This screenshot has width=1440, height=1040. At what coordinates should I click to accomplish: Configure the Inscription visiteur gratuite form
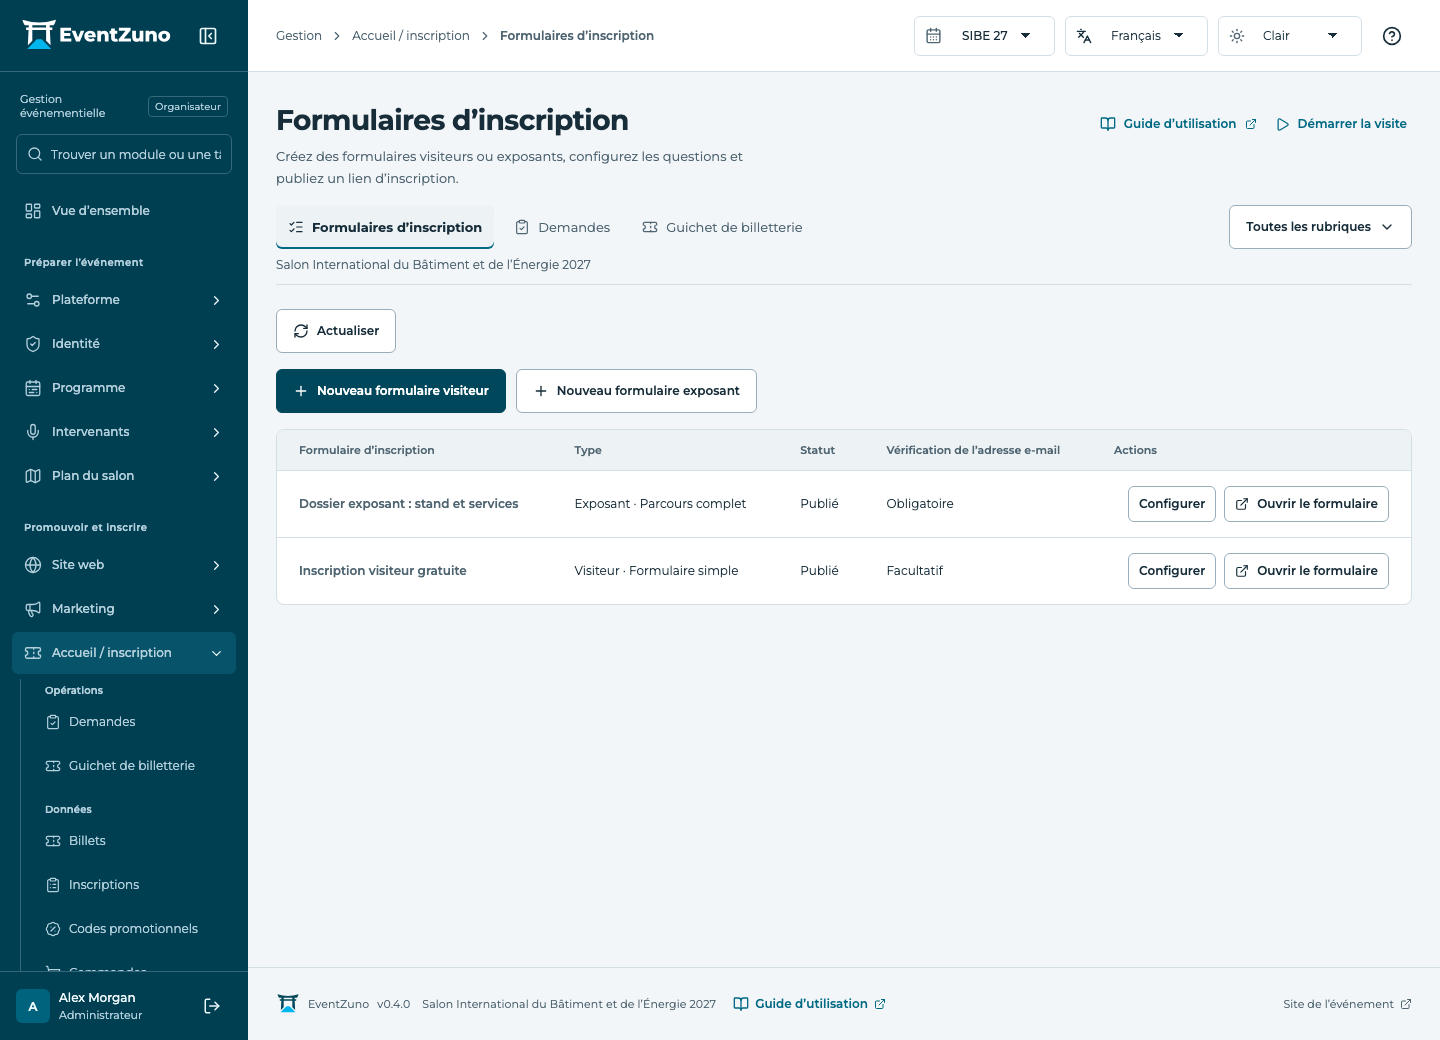point(1172,571)
